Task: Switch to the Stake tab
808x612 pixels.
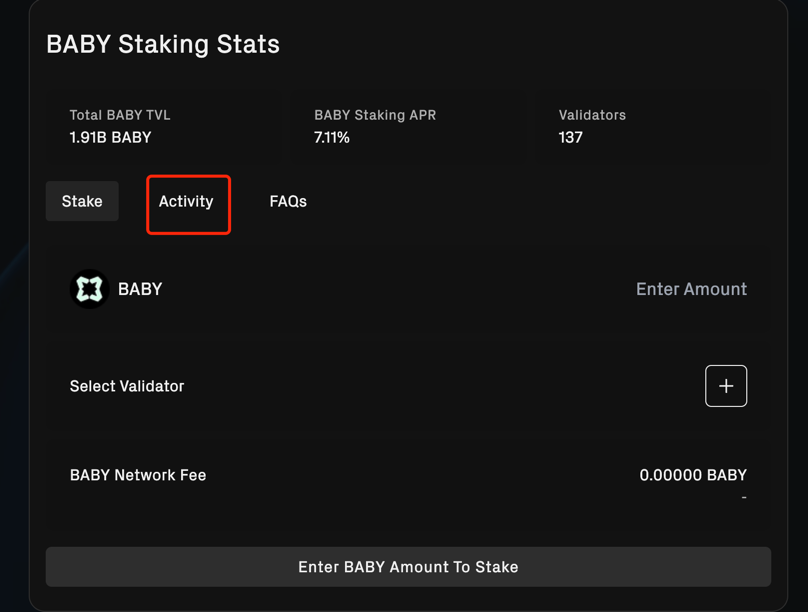Action: point(81,201)
